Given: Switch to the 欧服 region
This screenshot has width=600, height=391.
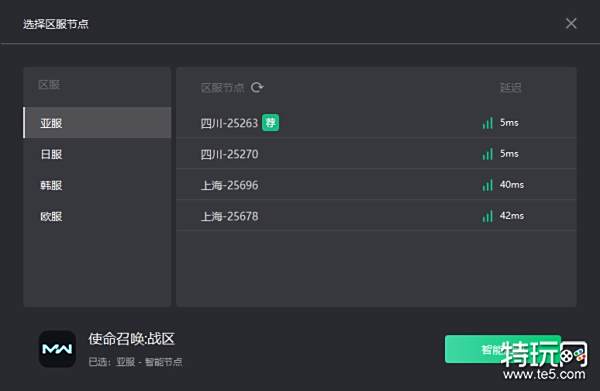Looking at the screenshot, I should tap(97, 216).
